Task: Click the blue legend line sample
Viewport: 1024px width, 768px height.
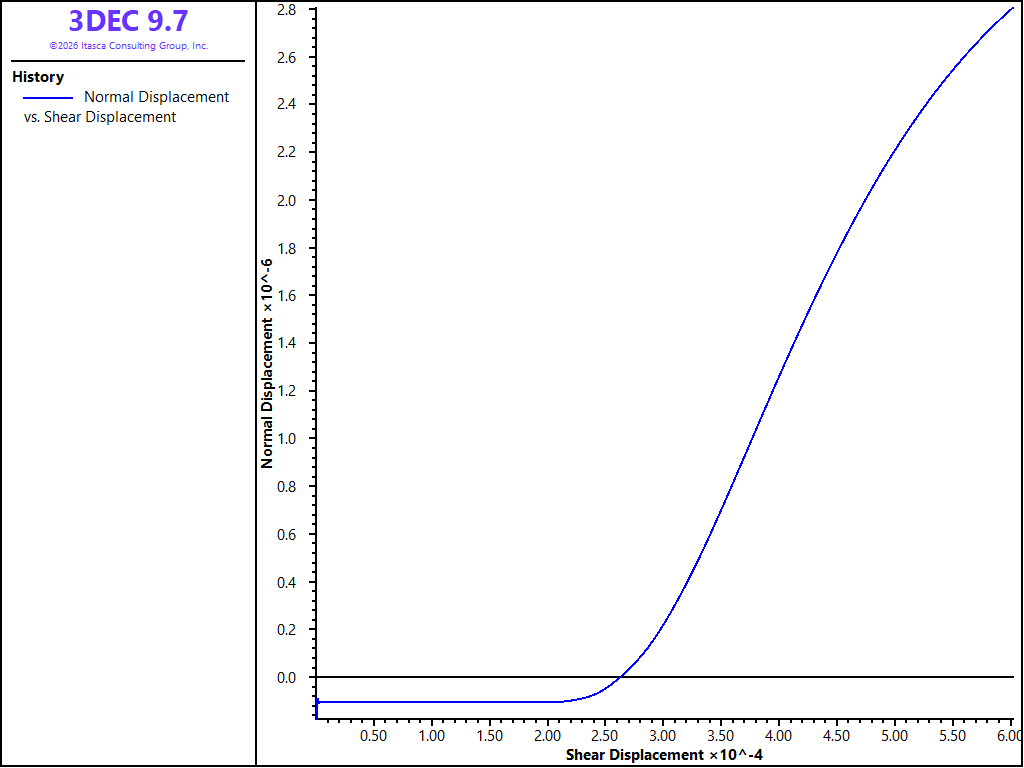Action: point(48,98)
